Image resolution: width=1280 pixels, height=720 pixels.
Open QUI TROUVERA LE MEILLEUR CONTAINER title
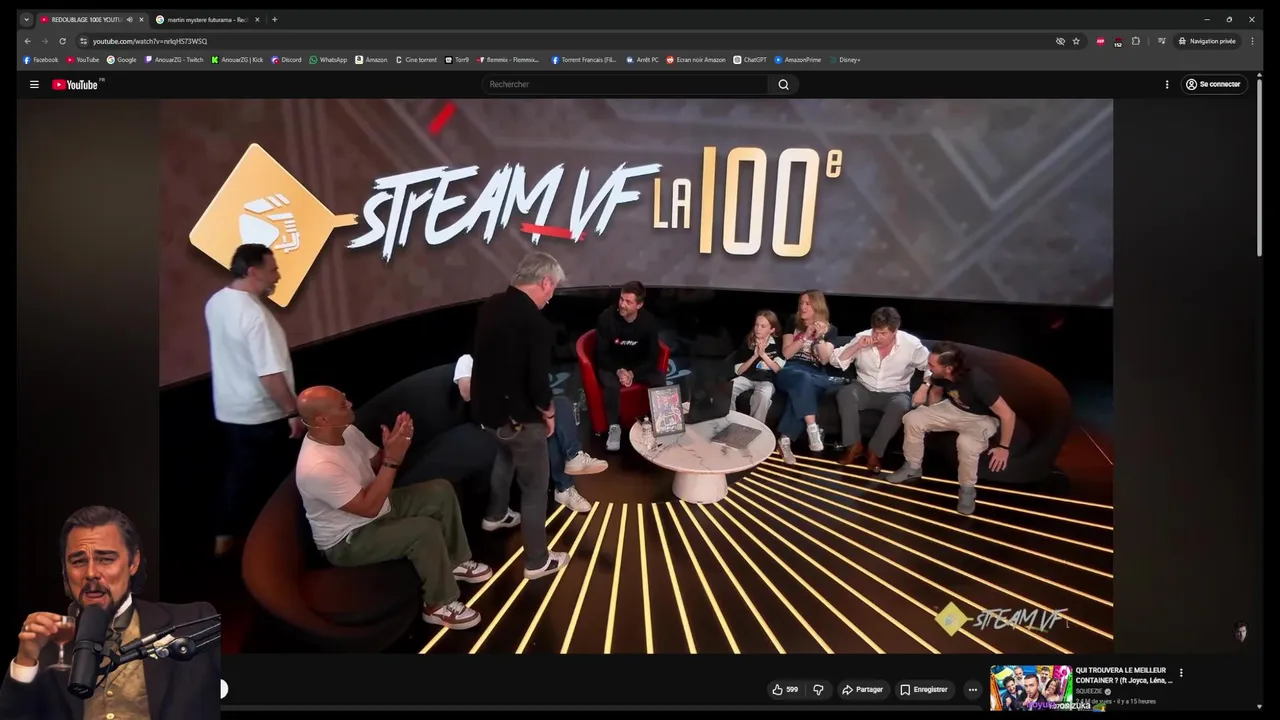(x=1124, y=675)
